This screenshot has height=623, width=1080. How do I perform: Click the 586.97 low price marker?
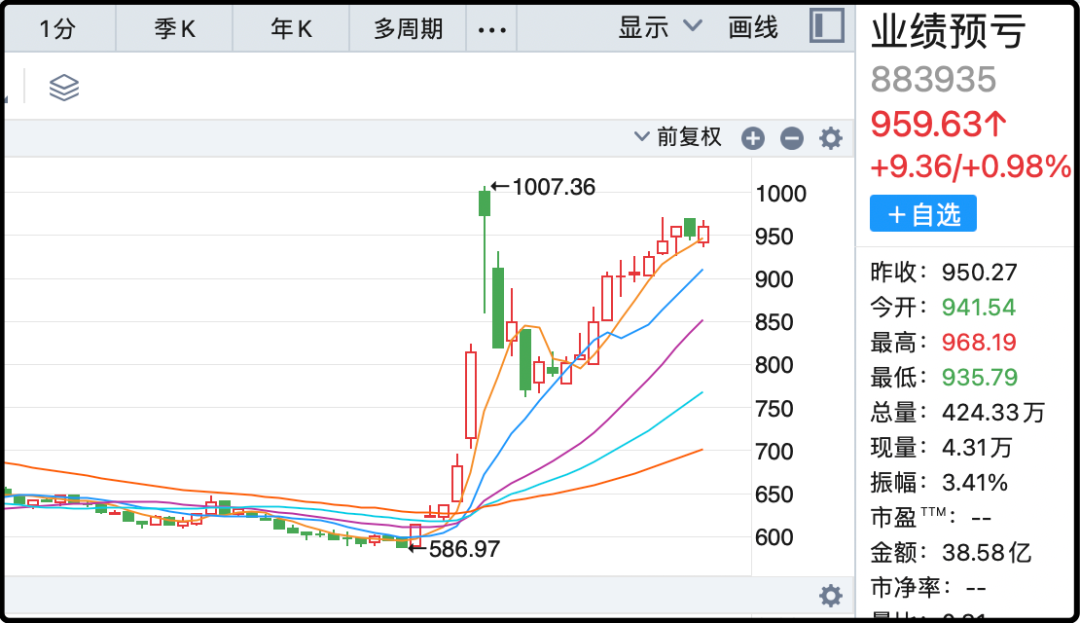pos(464,548)
